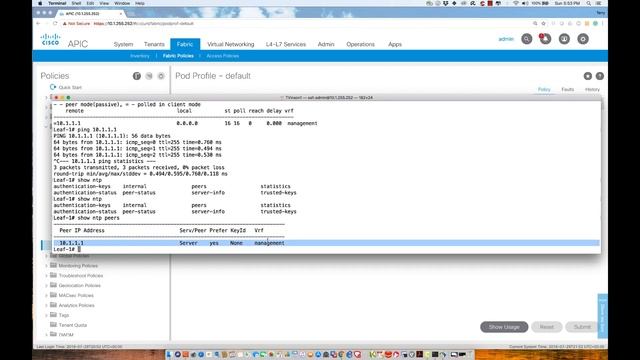Click the Wi-Fi status icon in menu bar

(516, 3)
